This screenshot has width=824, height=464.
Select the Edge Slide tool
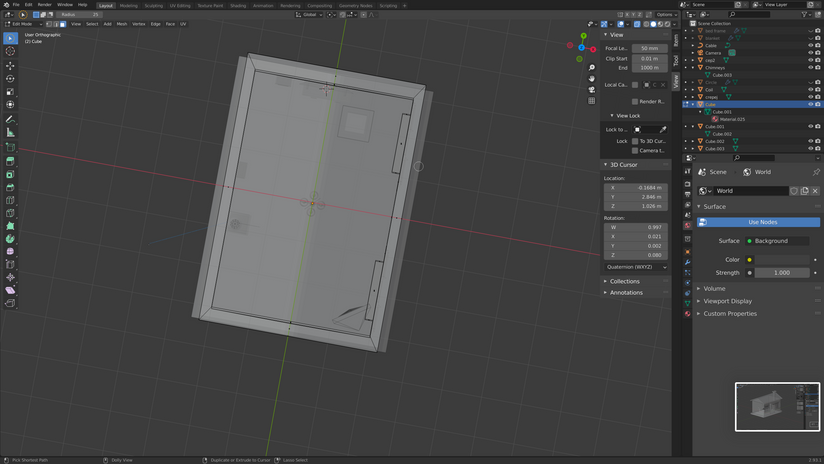[x=10, y=264]
